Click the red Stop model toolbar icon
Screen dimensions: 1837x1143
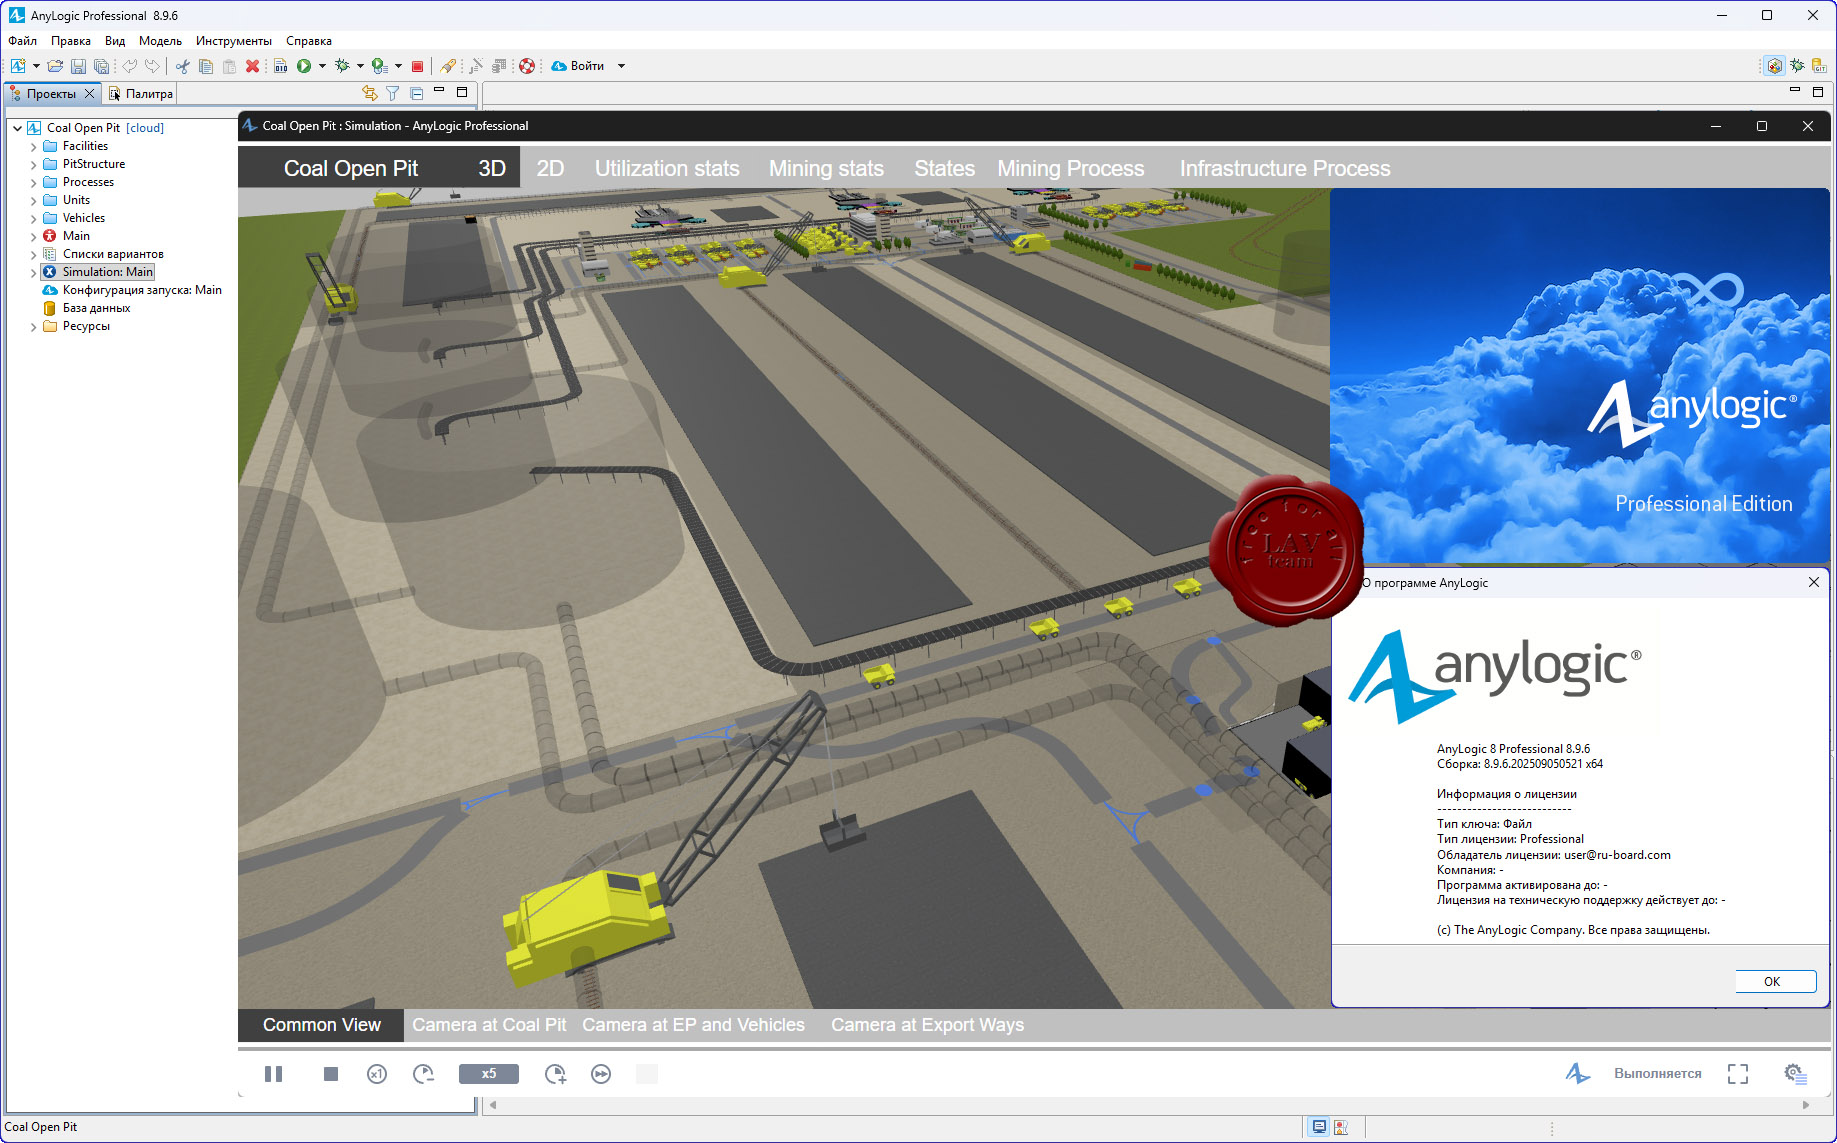point(417,66)
